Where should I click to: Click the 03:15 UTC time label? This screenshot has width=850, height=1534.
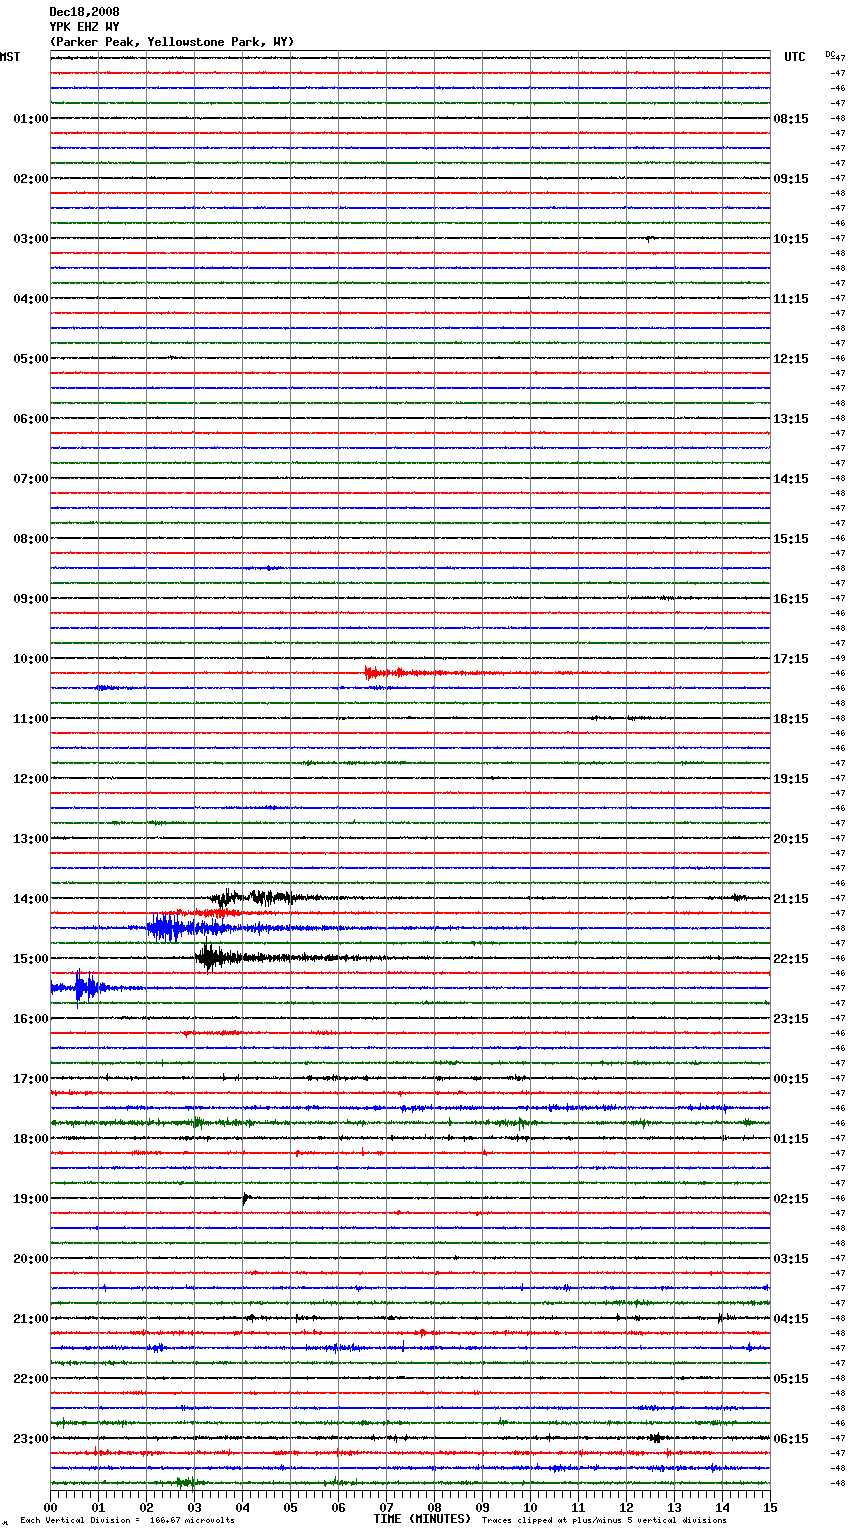(791, 1259)
